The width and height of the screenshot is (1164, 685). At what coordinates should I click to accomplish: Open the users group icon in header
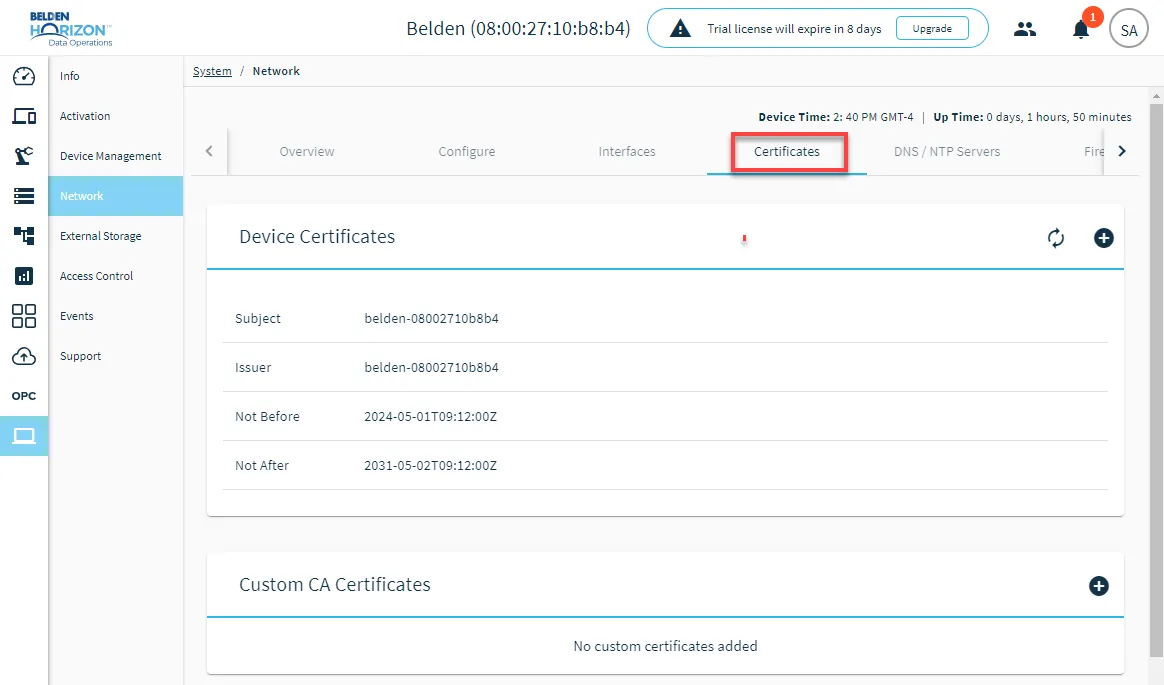tap(1025, 29)
